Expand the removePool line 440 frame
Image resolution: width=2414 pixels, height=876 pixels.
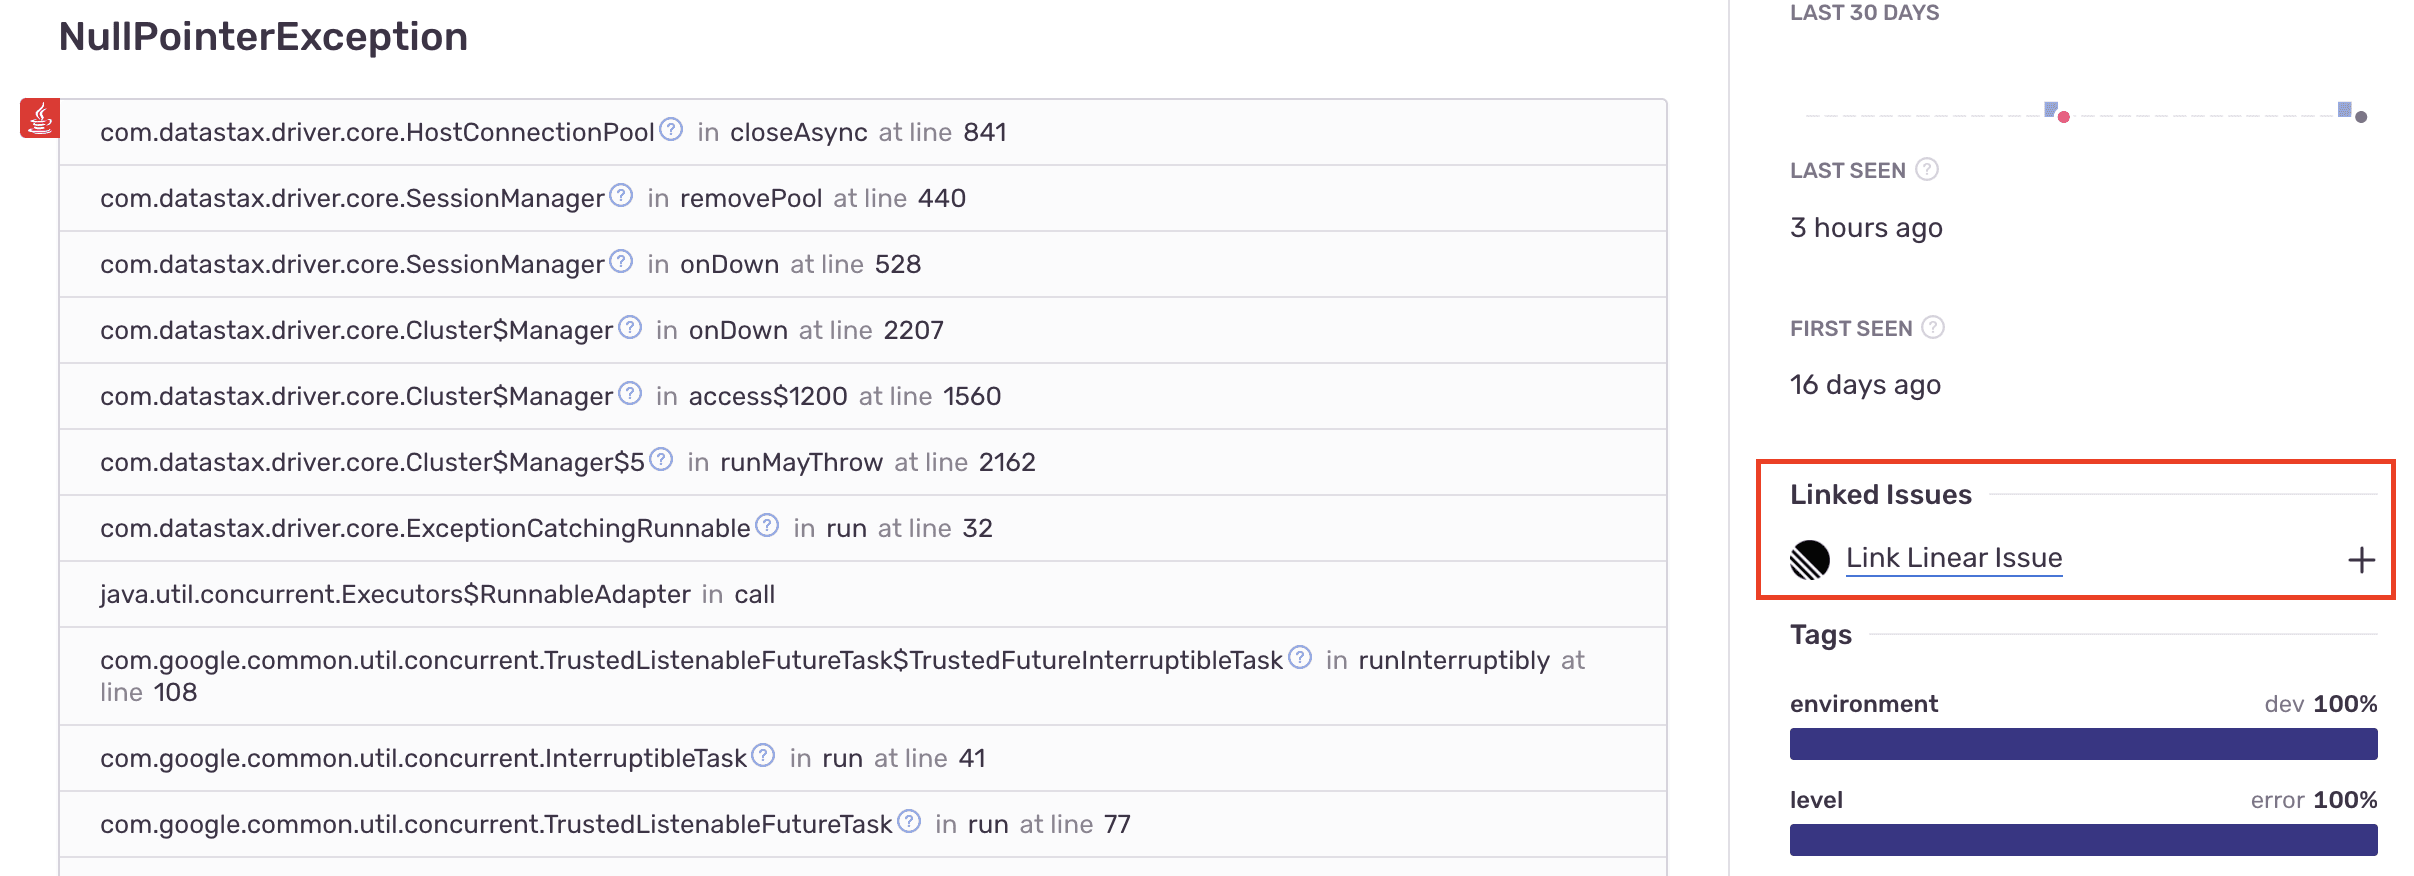point(862,198)
